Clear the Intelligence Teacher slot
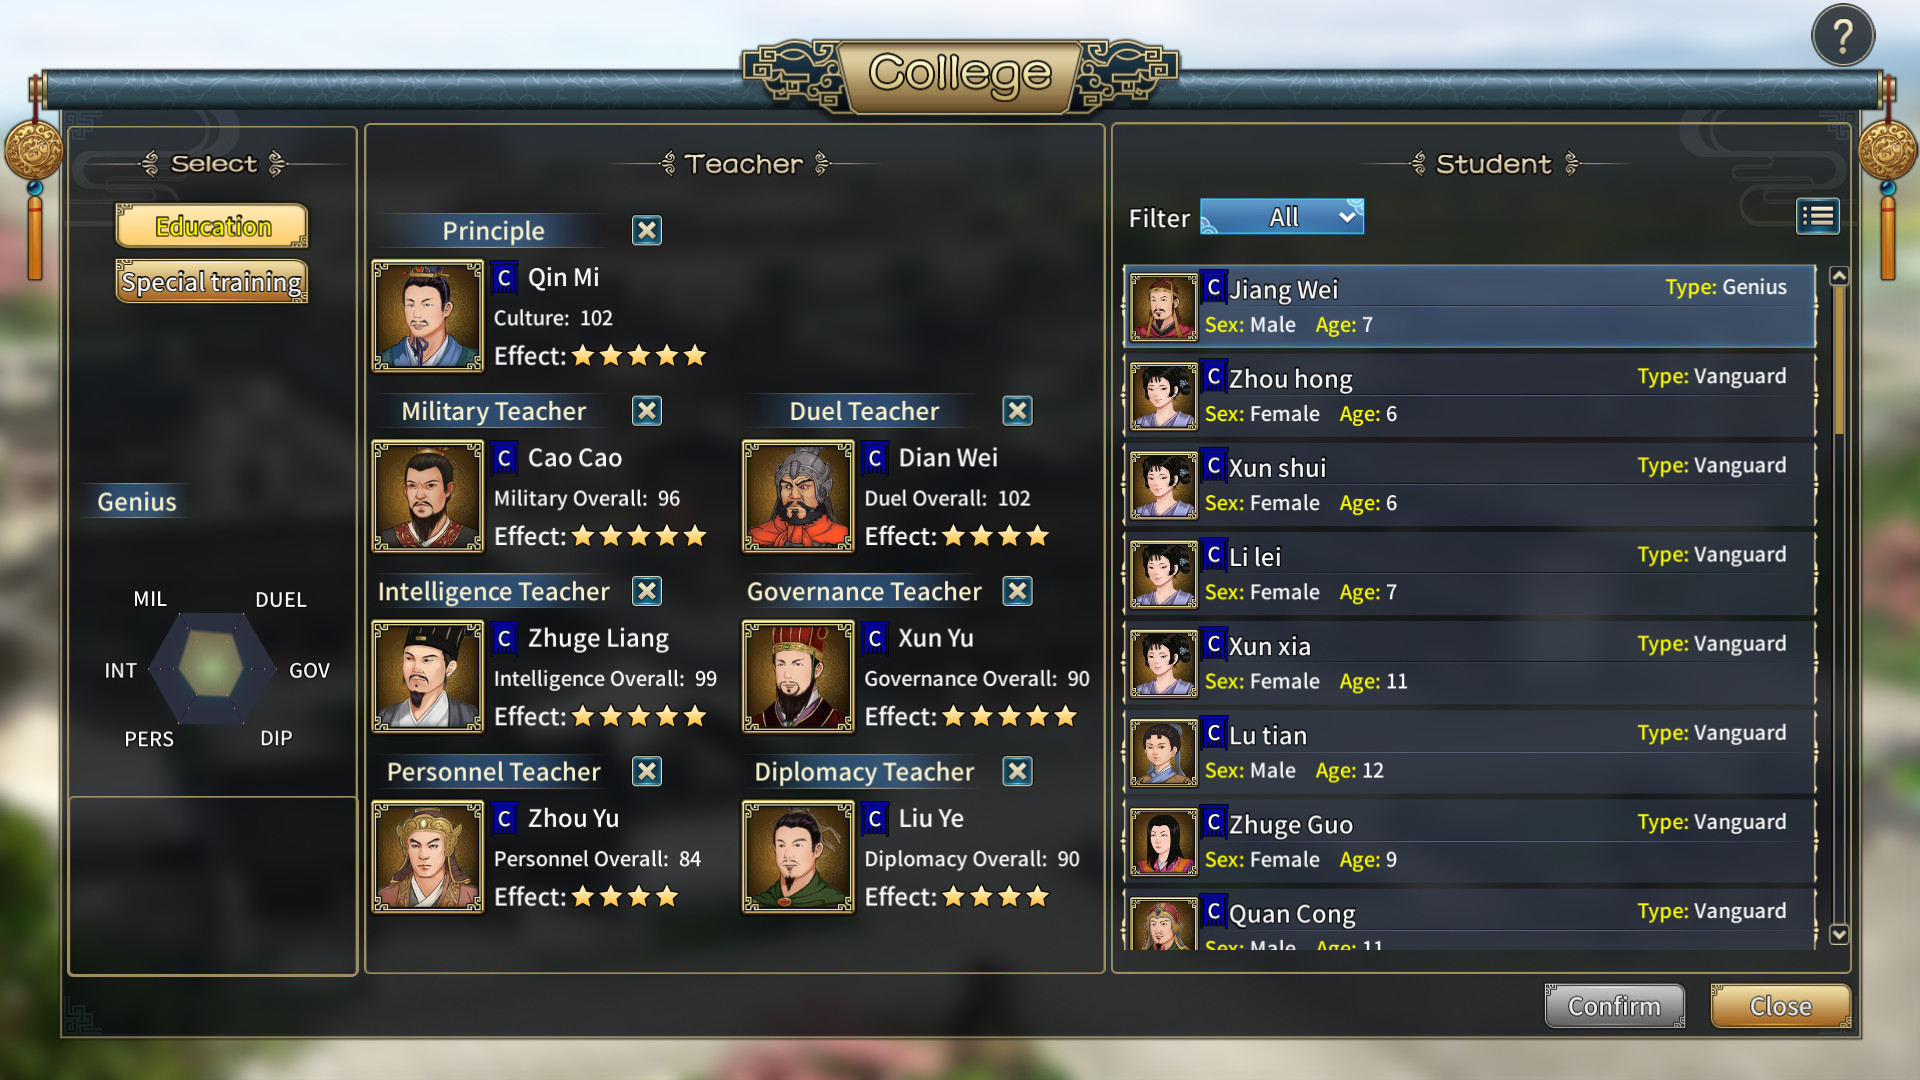 pos(647,591)
